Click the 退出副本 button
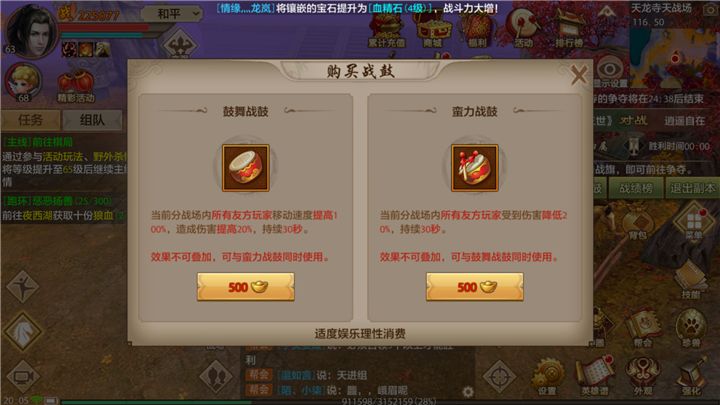This screenshot has height=405, width=720. click(692, 188)
